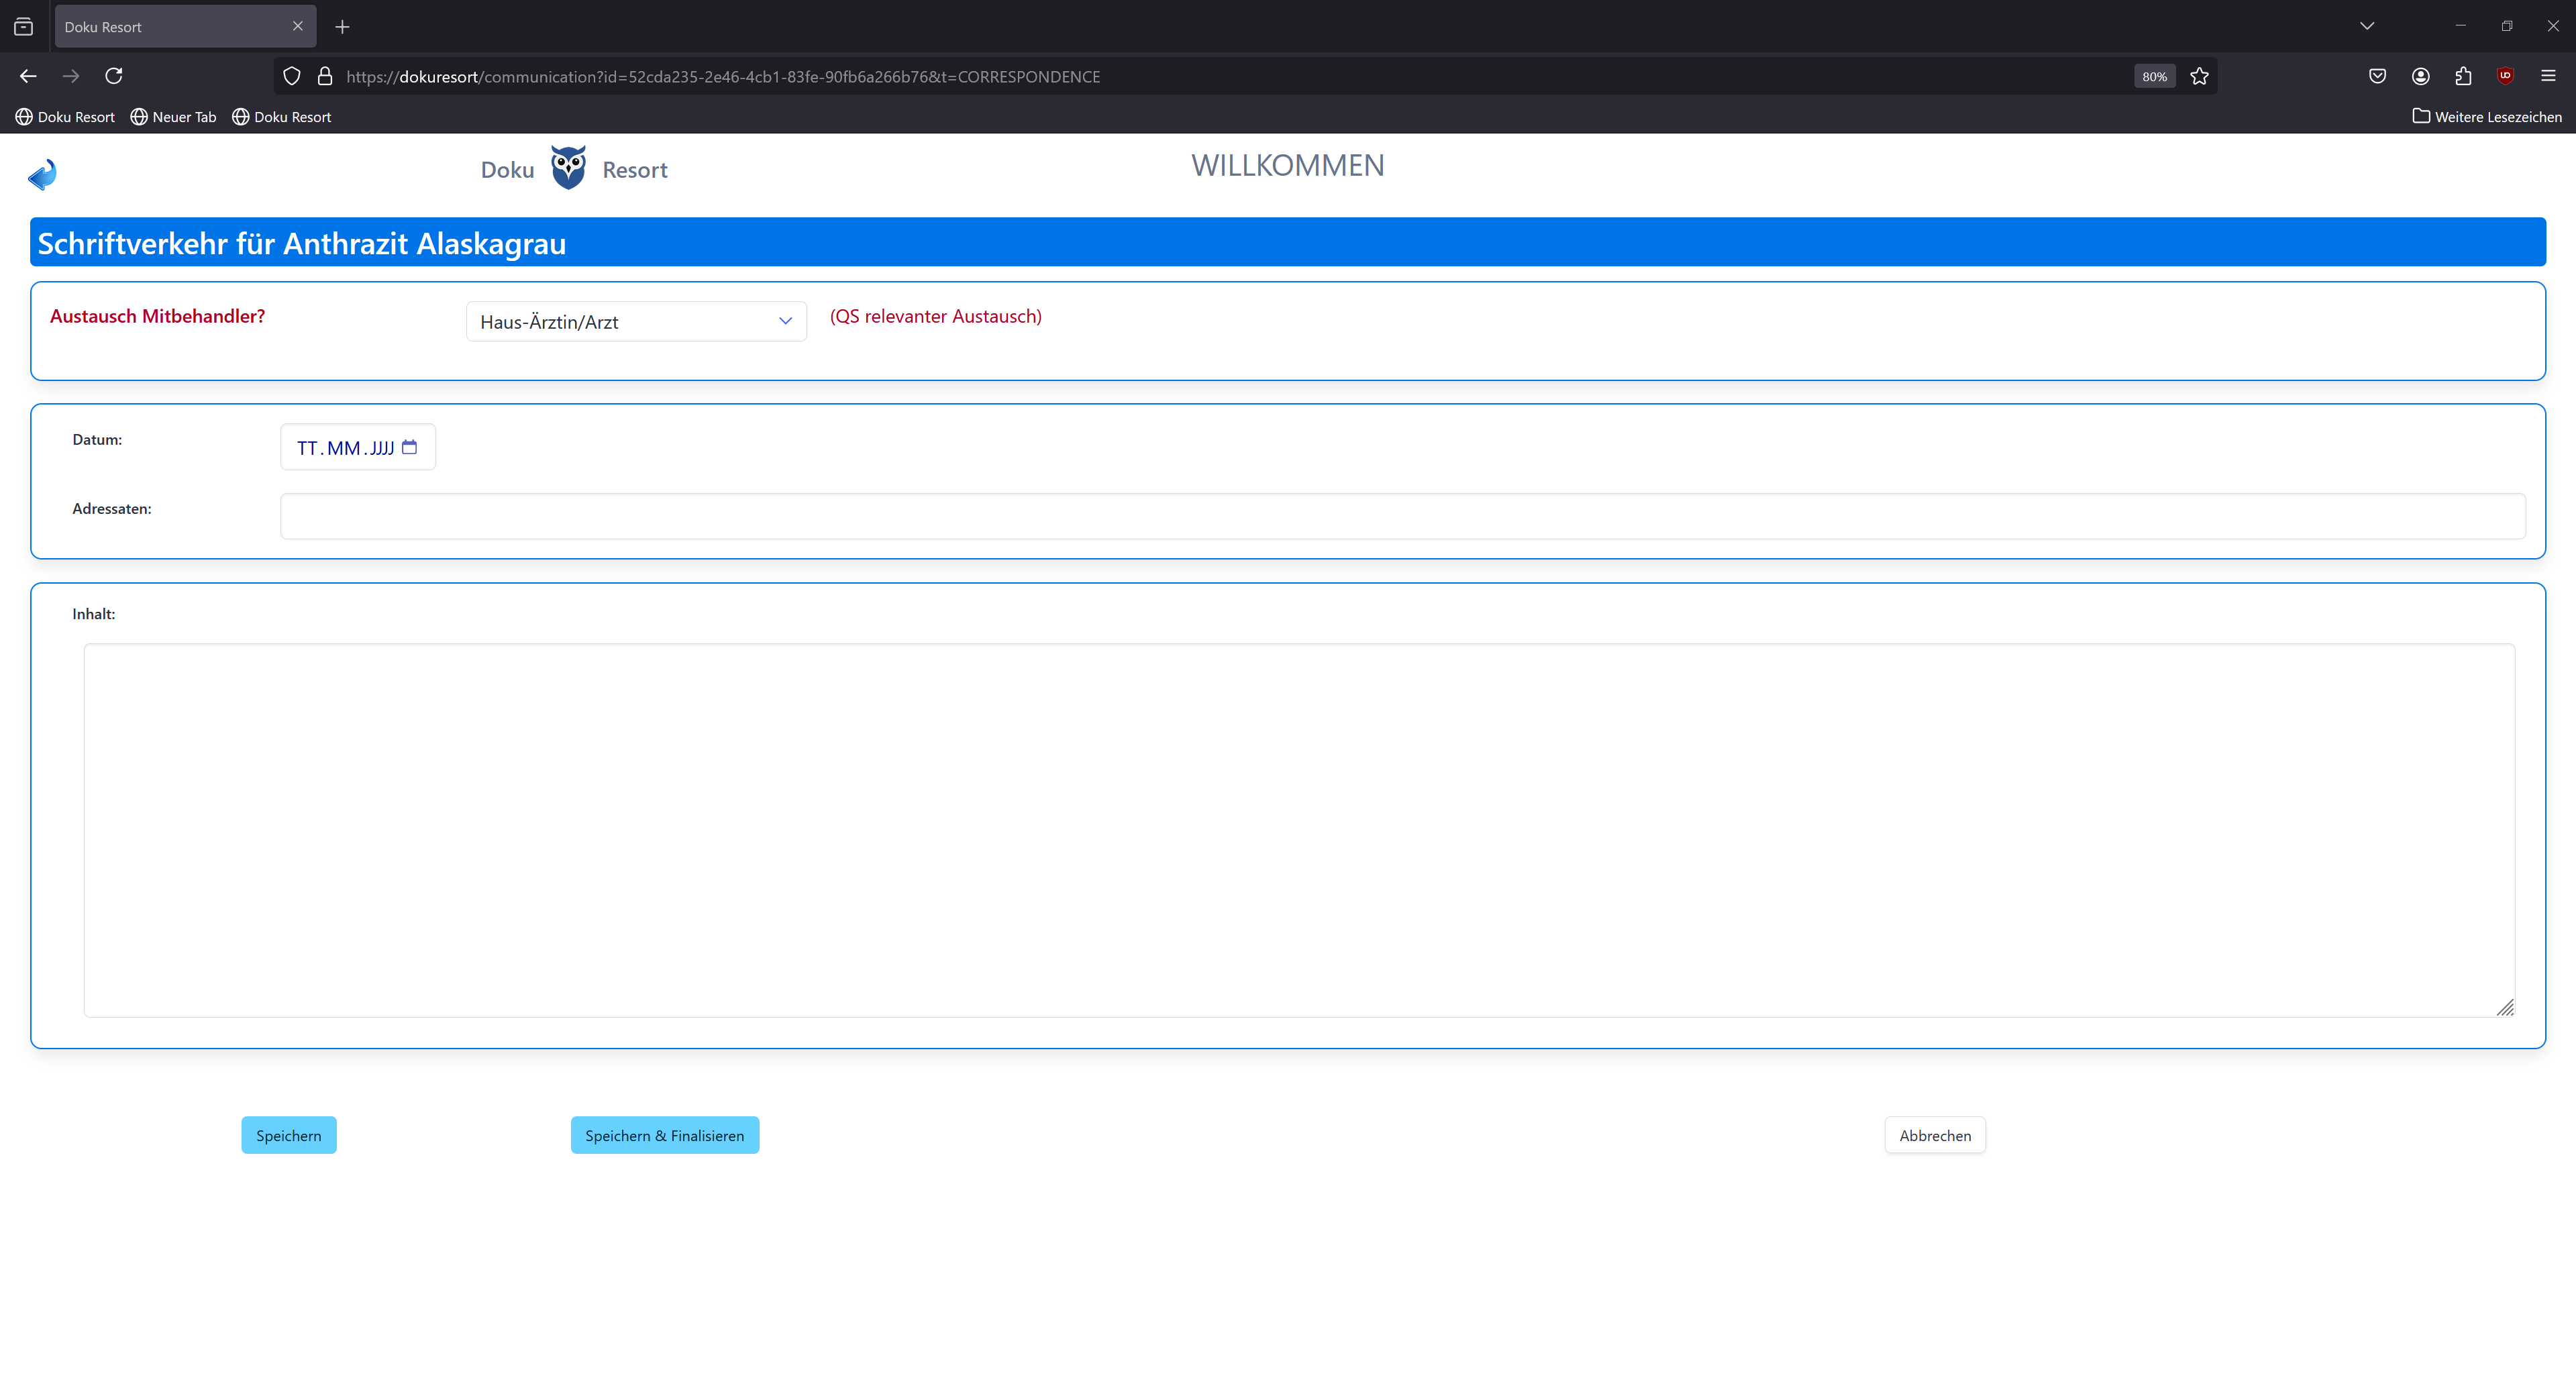2576x1392 pixels.
Task: Open the calendar picker in Datum field
Action: tap(409, 447)
